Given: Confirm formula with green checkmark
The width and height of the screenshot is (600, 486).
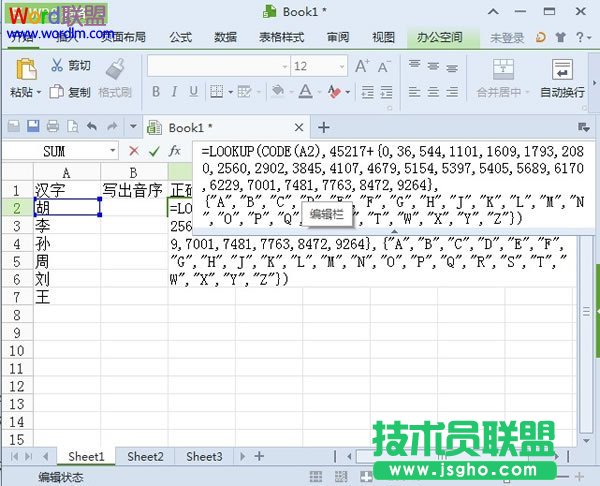Looking at the screenshot, I should click(155, 152).
